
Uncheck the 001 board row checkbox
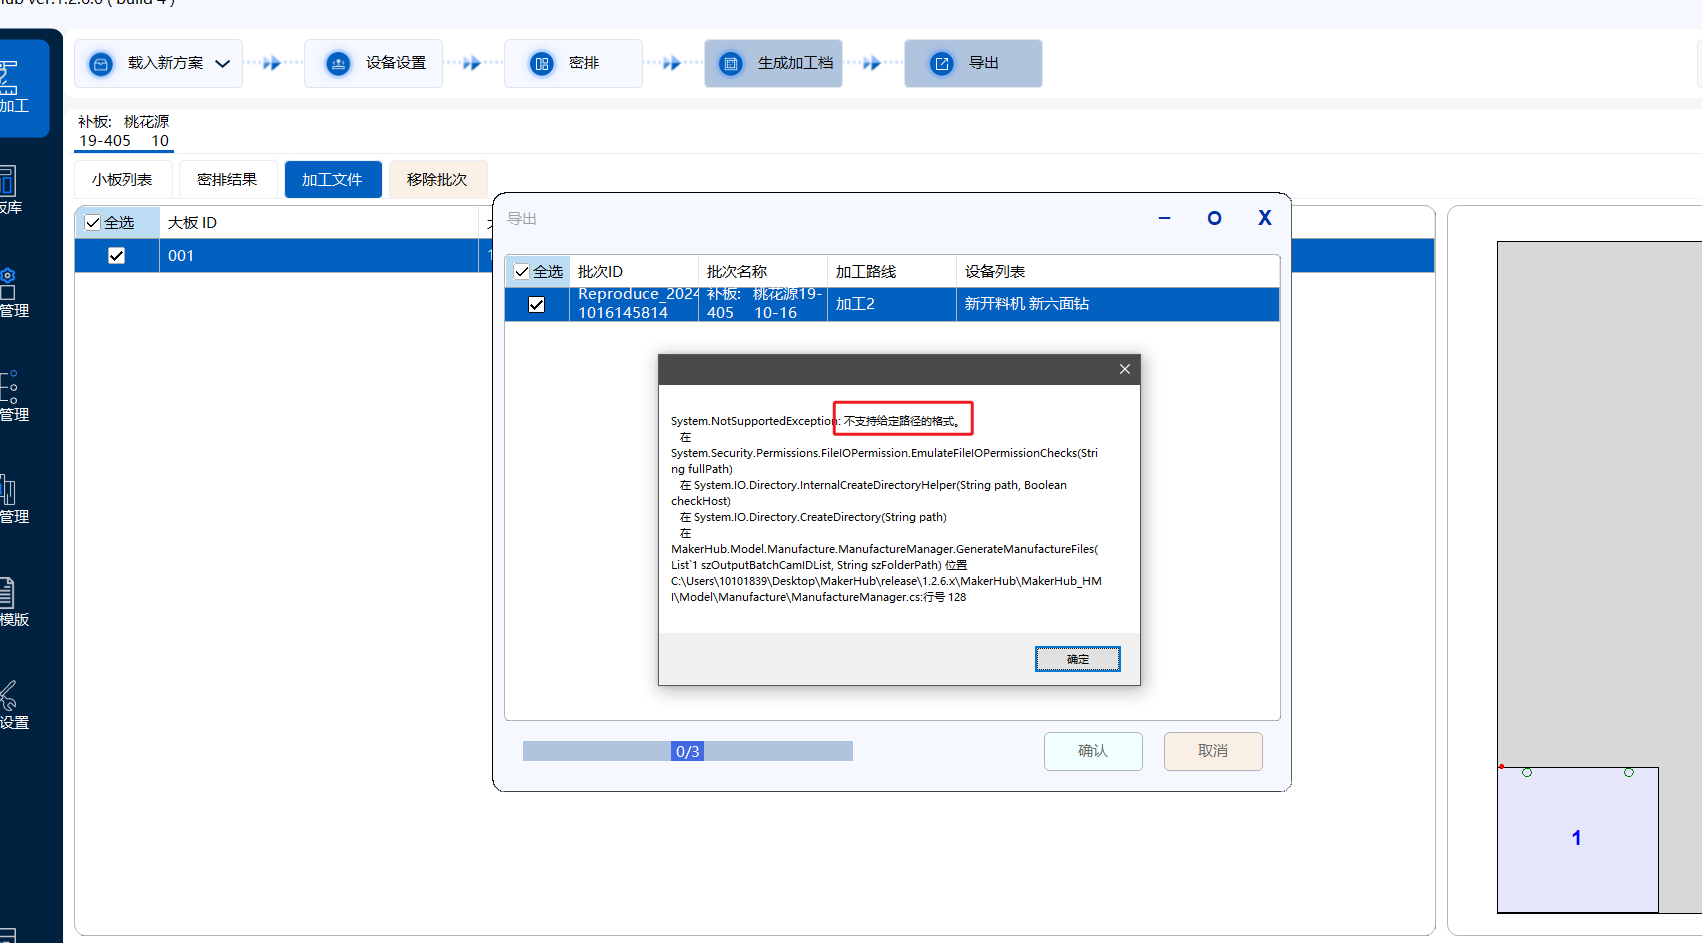click(117, 256)
